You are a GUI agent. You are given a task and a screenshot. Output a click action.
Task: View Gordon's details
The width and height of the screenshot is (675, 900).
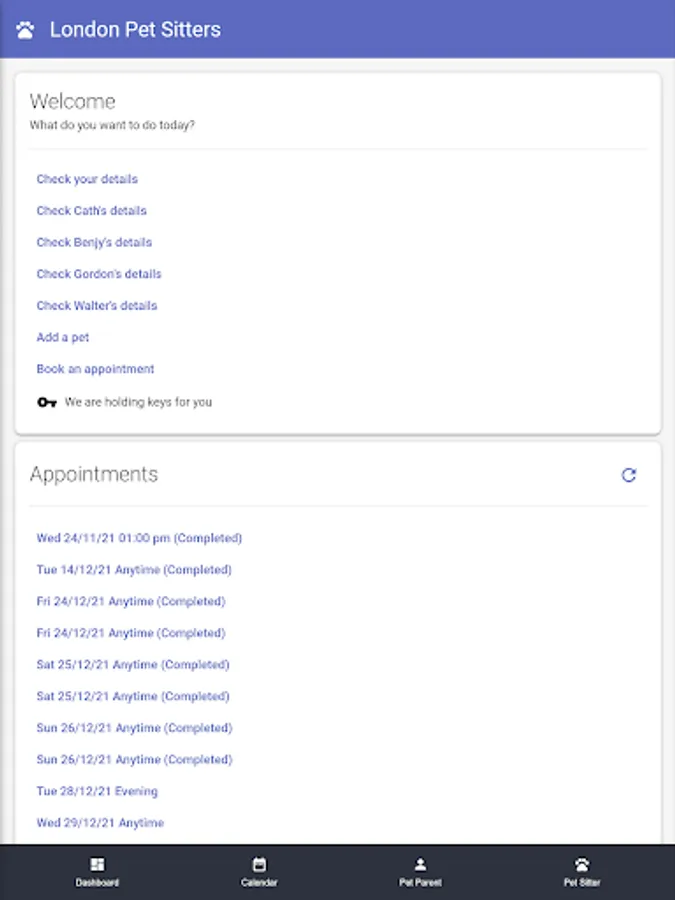coord(99,274)
